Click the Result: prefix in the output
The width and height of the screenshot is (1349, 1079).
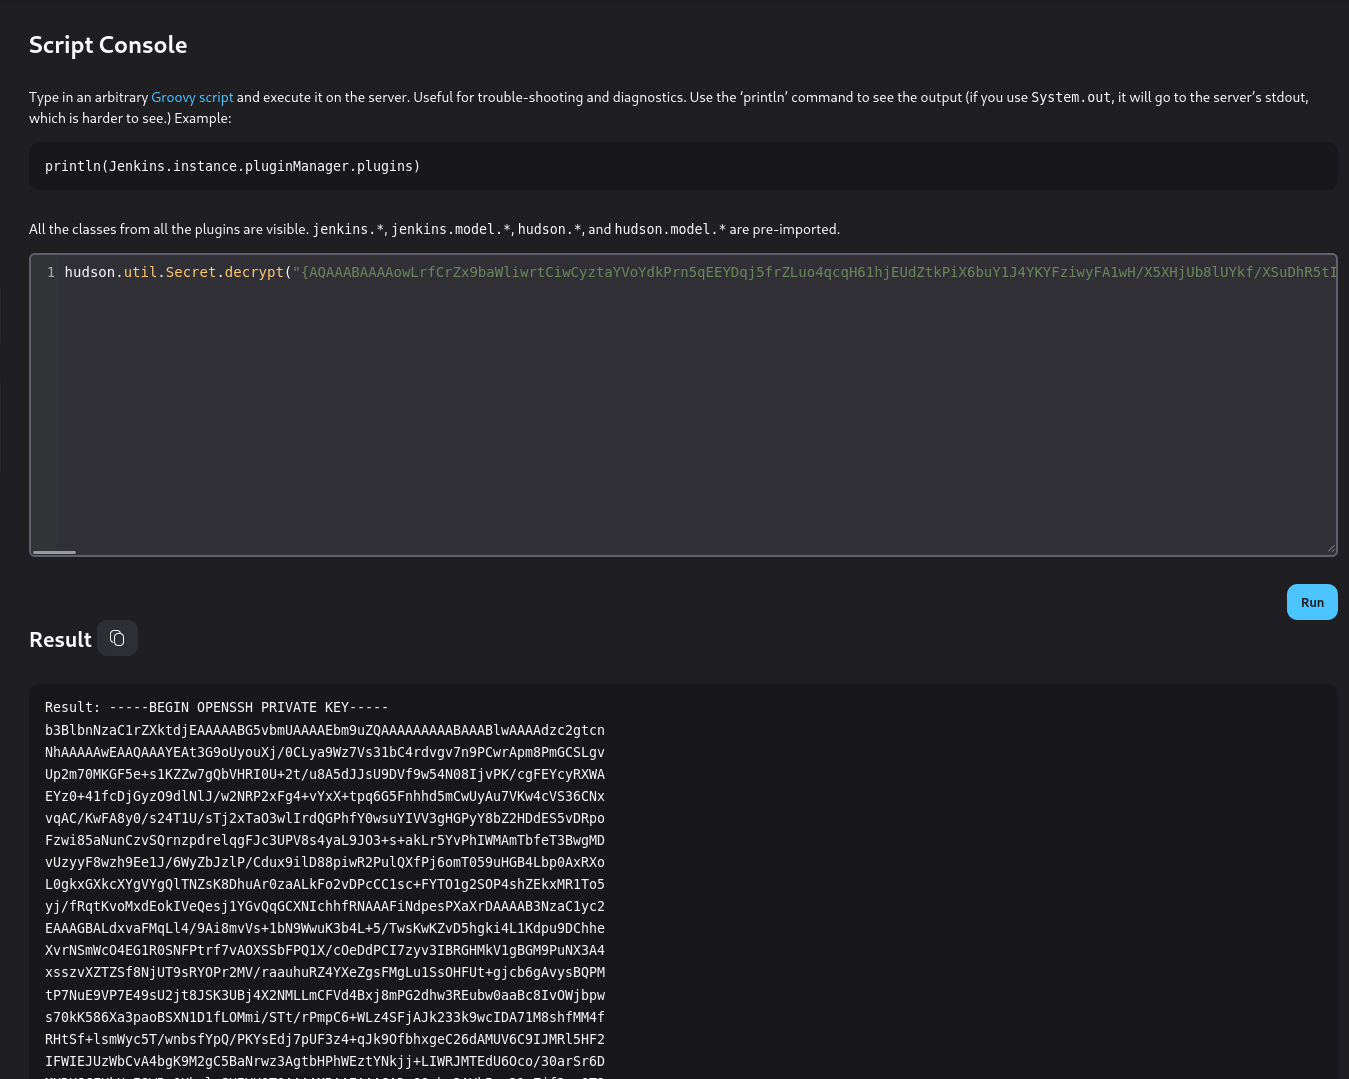71,707
